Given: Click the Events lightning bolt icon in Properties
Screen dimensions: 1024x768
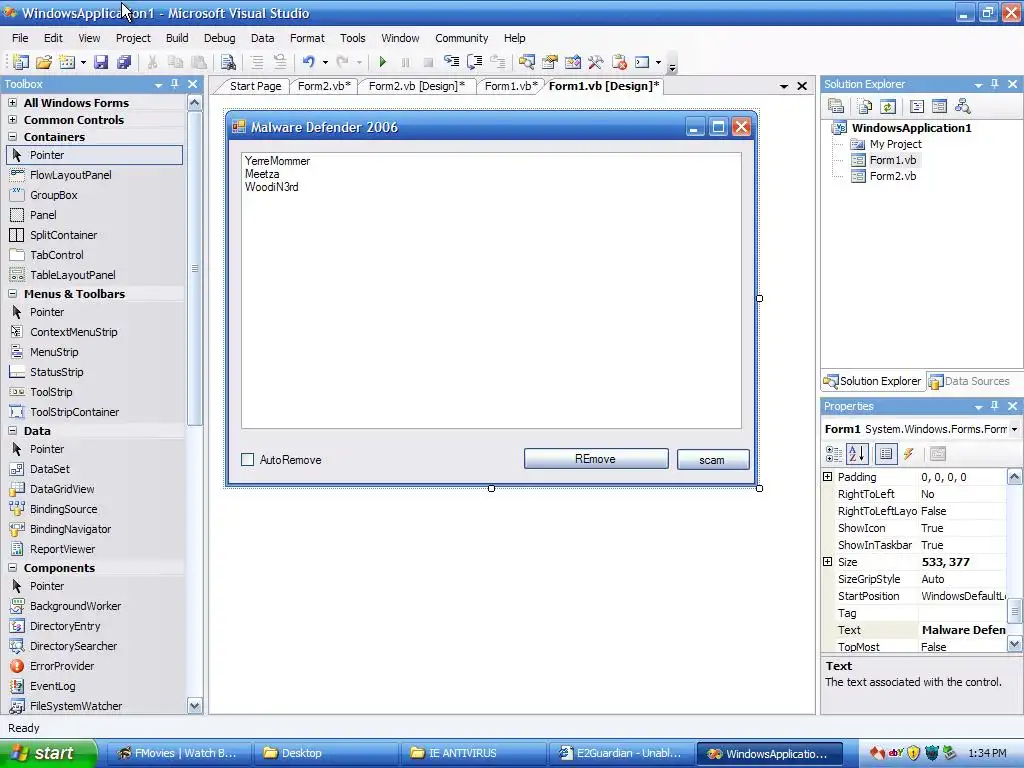Looking at the screenshot, I should click(908, 454).
